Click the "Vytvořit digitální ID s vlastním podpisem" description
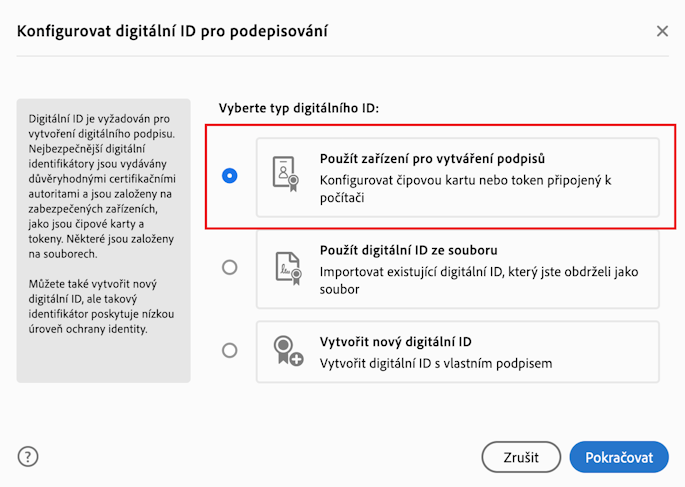The height and width of the screenshot is (487, 685). (x=435, y=362)
